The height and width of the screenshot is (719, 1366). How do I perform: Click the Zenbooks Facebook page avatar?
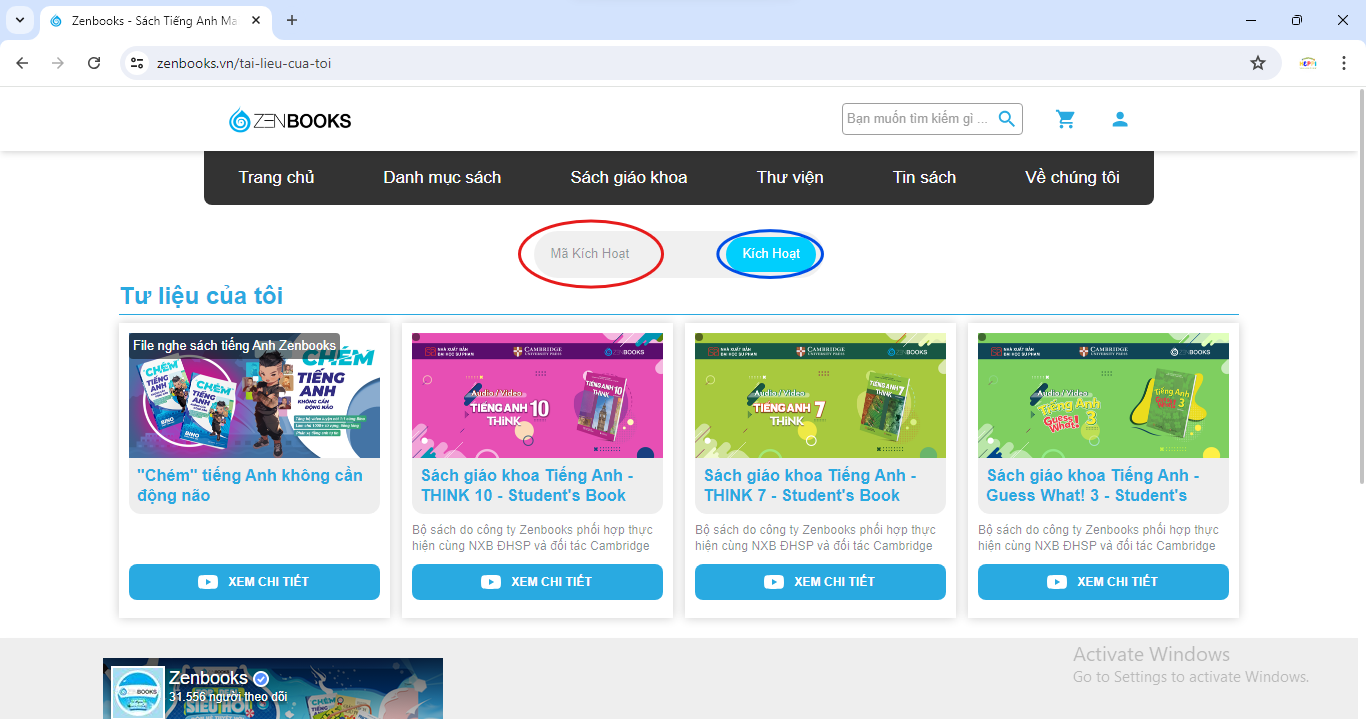pos(137,692)
